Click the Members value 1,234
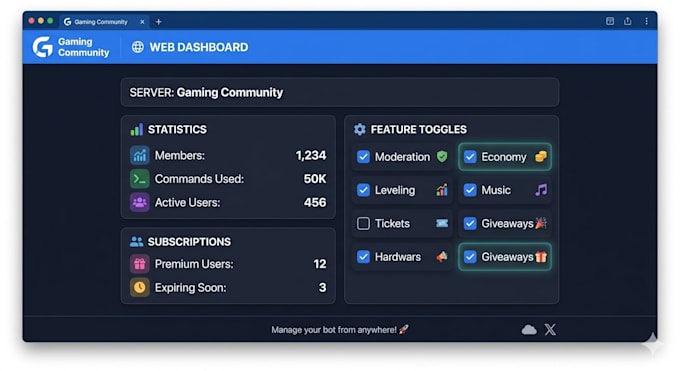680x371 pixels. click(x=311, y=155)
